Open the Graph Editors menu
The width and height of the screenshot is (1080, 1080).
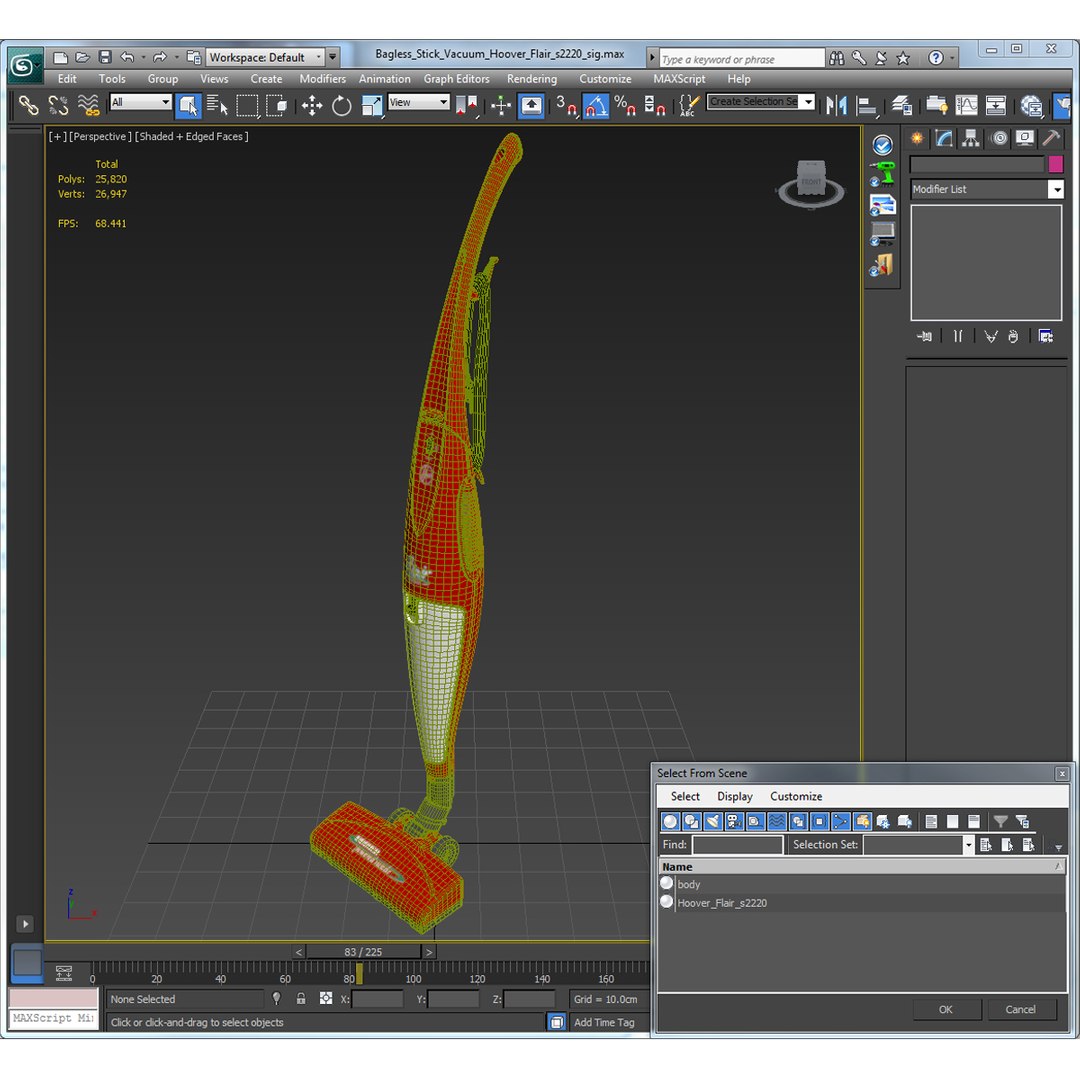[457, 79]
